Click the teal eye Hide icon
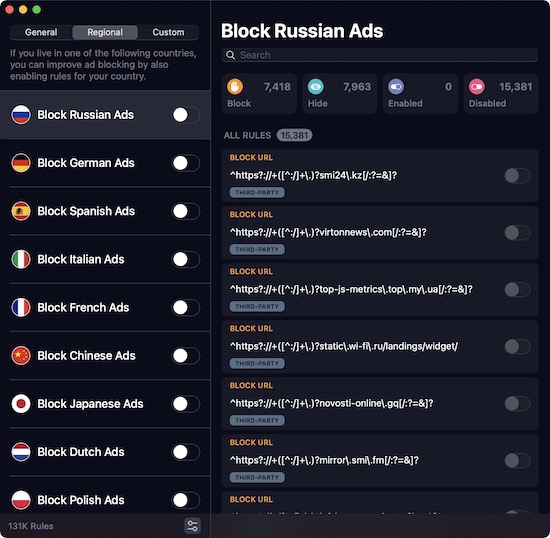This screenshot has width=550, height=538. tap(315, 87)
